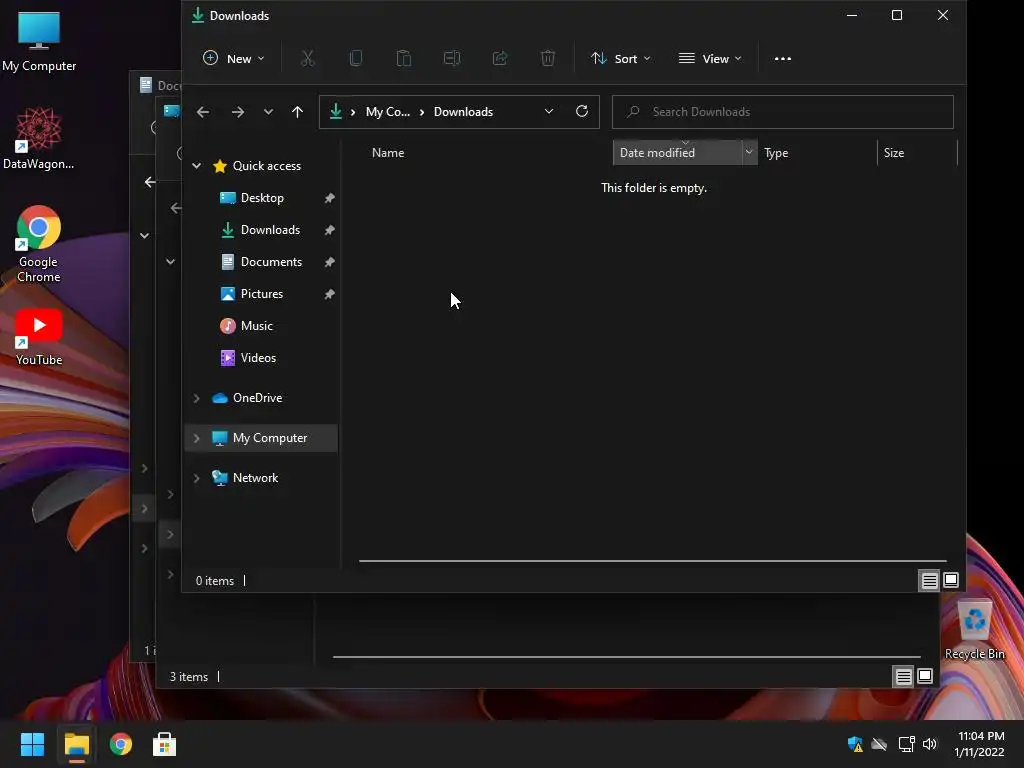Open Desktop in sidebar
Viewport: 1024px width, 768px height.
click(x=262, y=198)
